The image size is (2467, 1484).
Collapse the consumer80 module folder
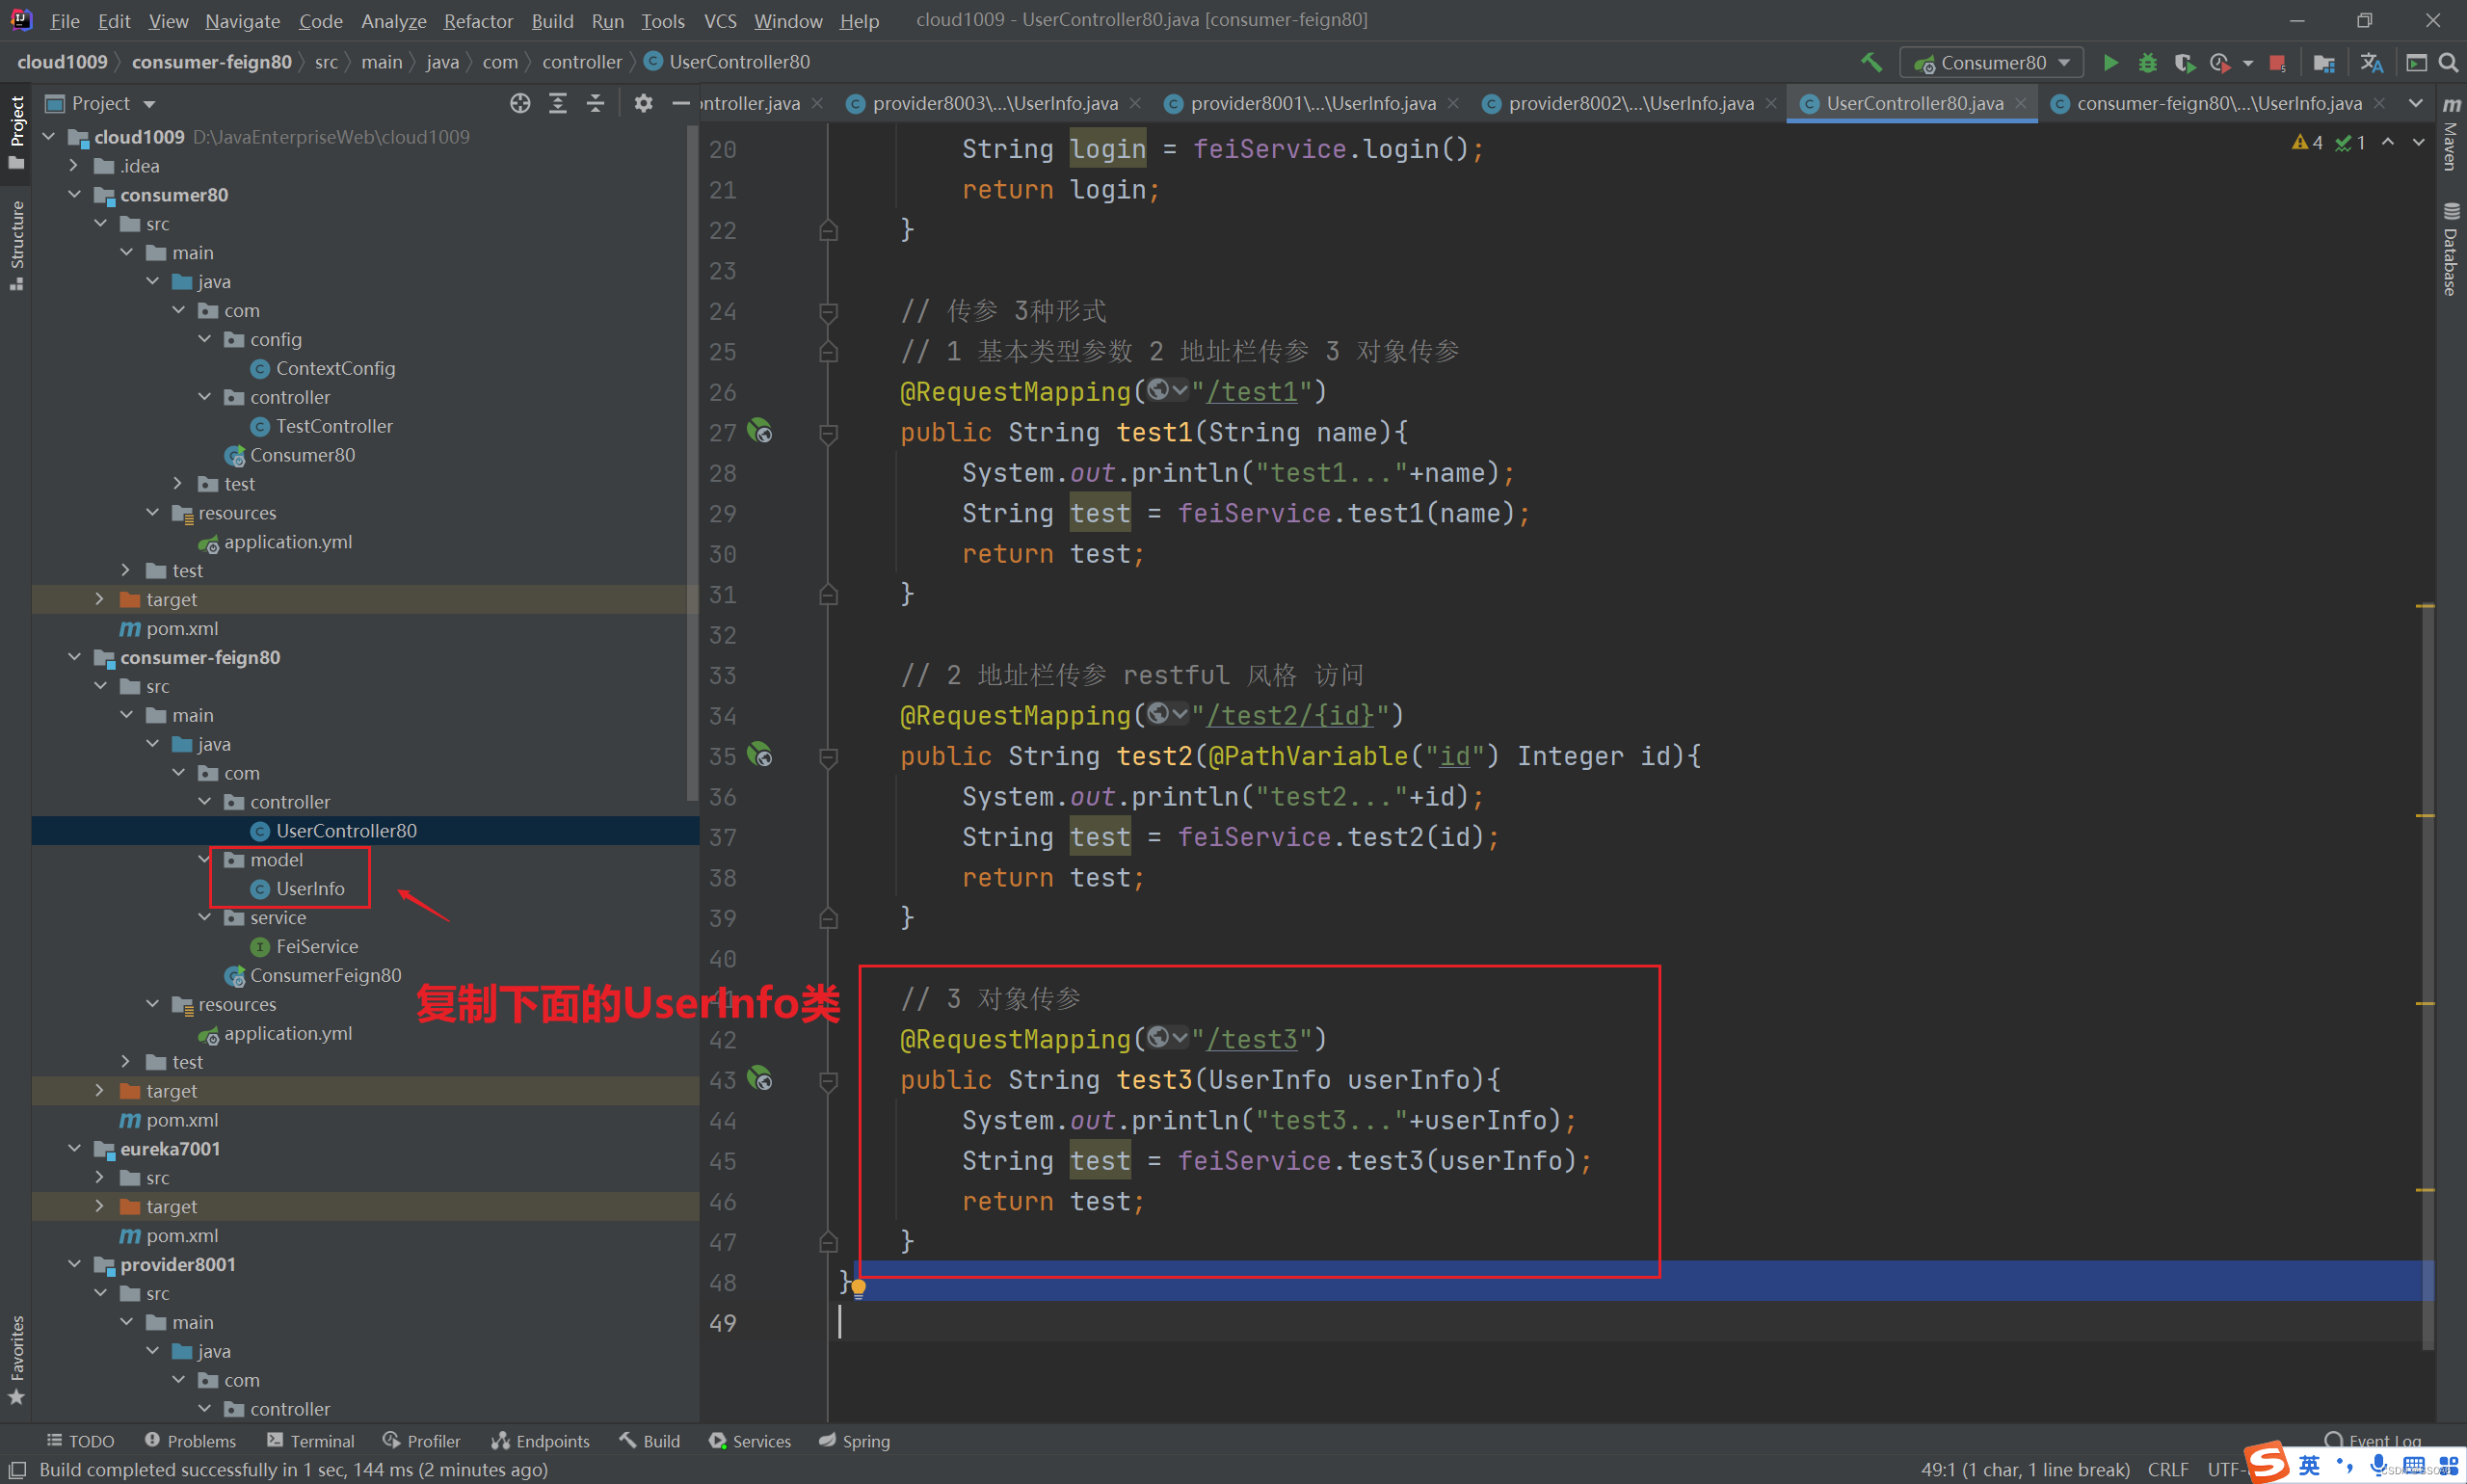[x=75, y=195]
